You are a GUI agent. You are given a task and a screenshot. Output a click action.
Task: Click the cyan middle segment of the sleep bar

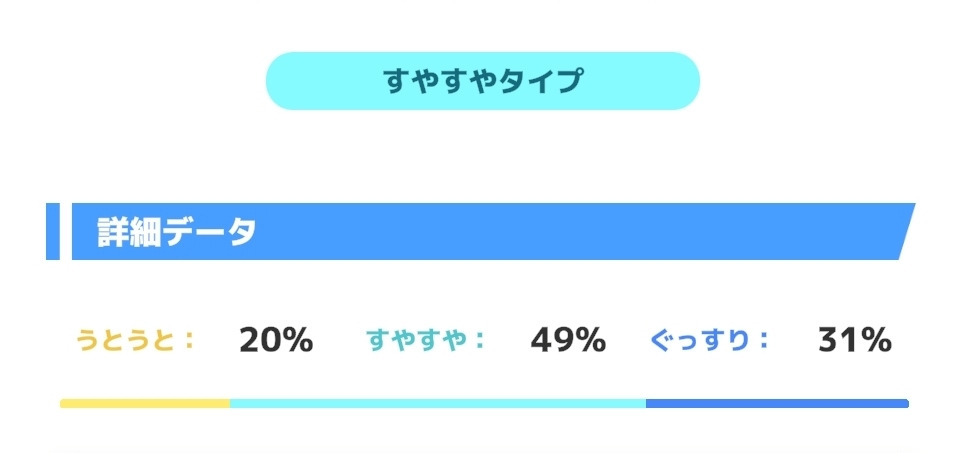point(438,404)
